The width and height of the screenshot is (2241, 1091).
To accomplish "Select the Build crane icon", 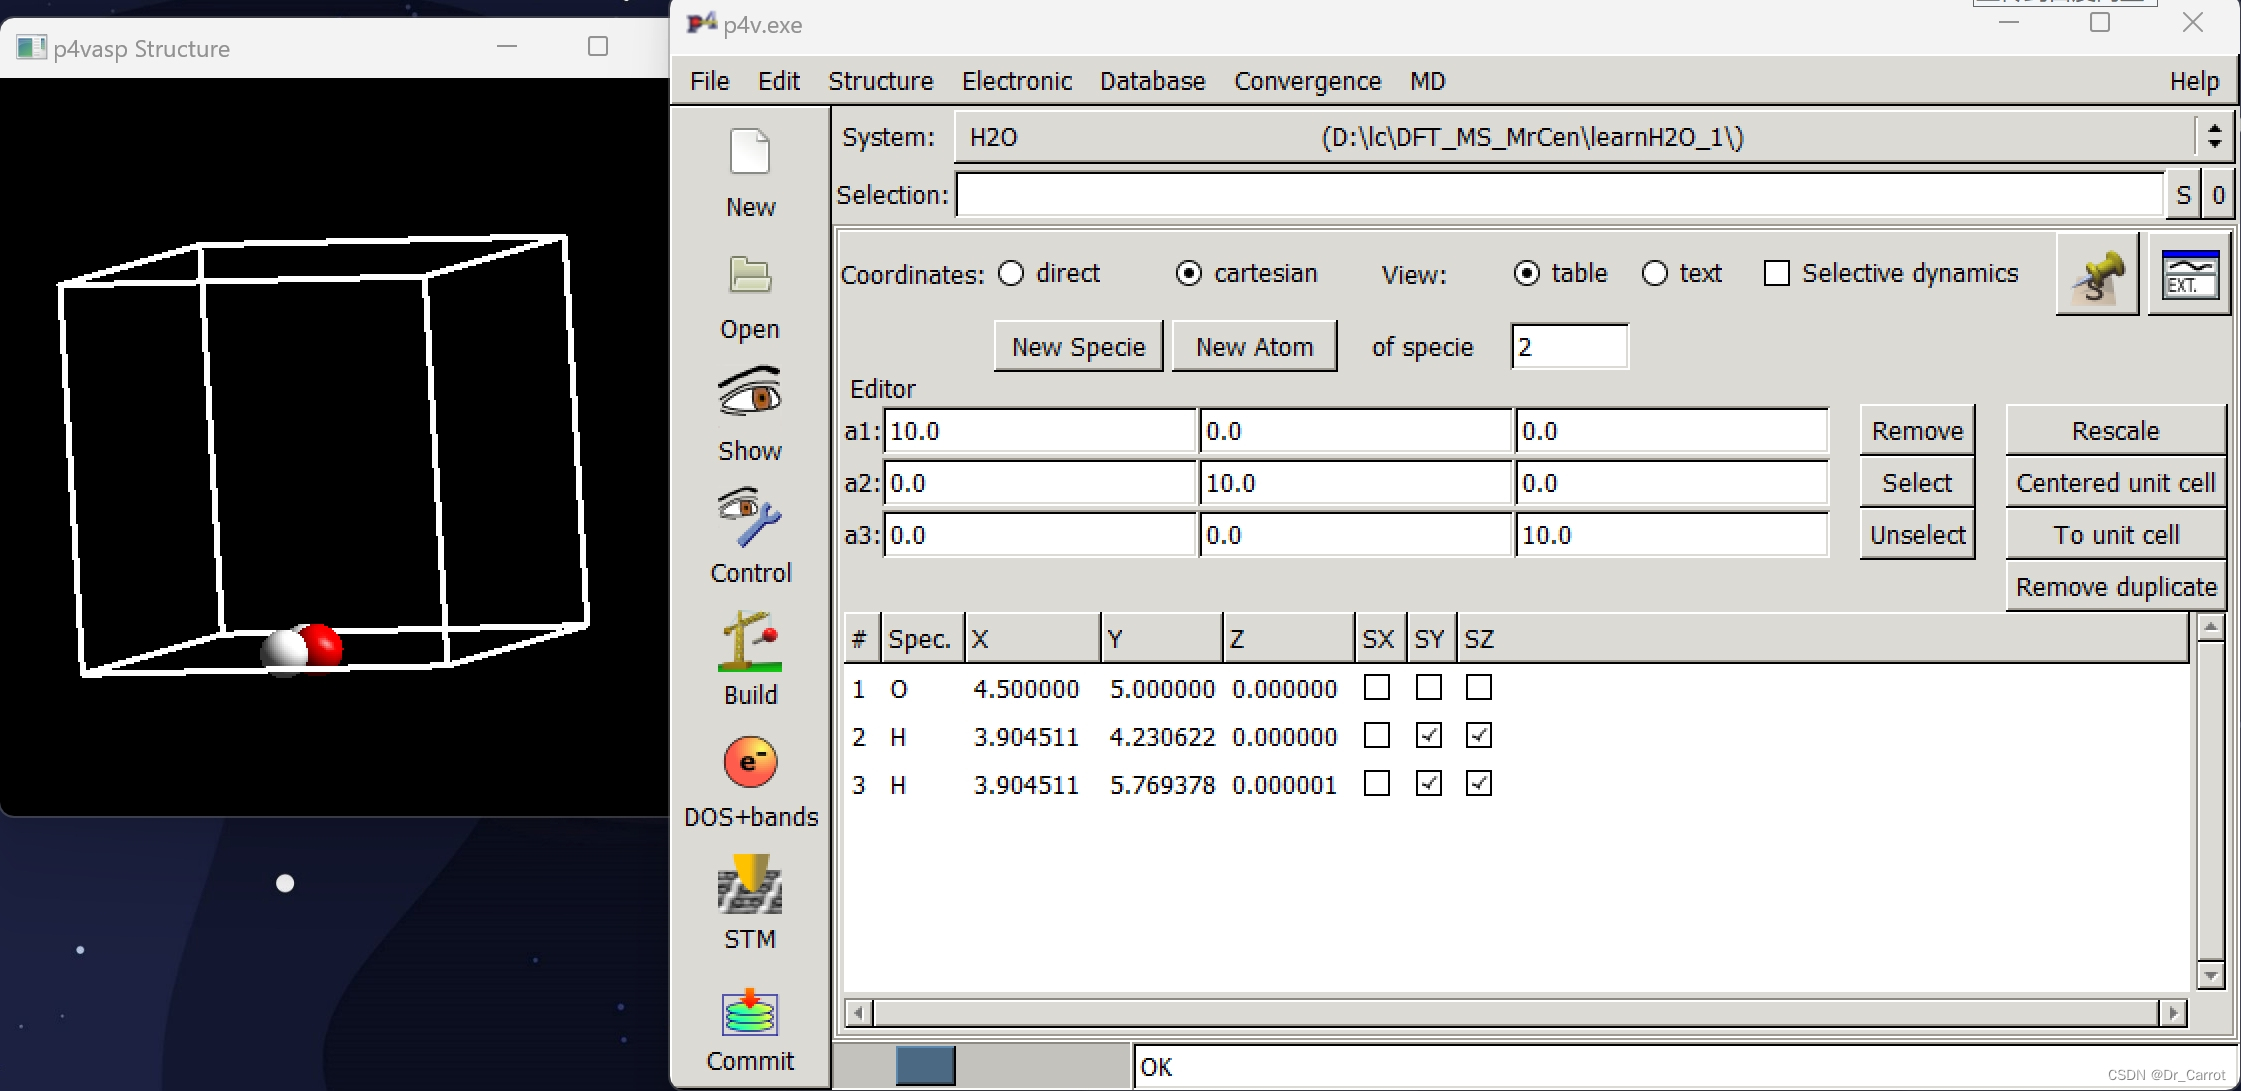I will (750, 641).
